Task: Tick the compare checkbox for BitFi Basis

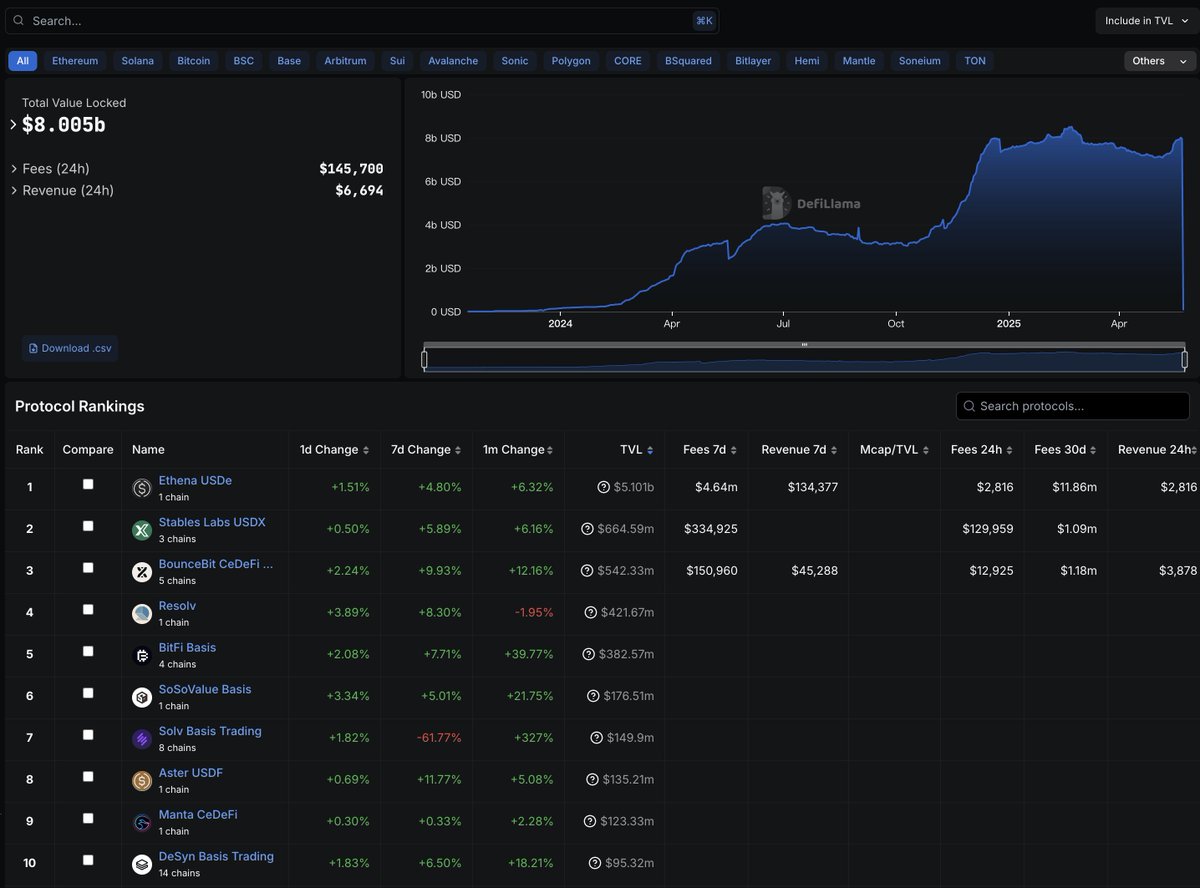Action: (x=88, y=651)
